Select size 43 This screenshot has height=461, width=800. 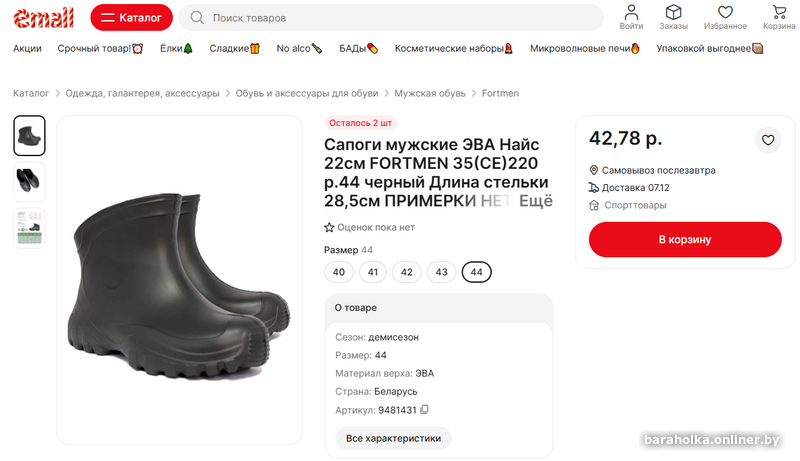(441, 272)
